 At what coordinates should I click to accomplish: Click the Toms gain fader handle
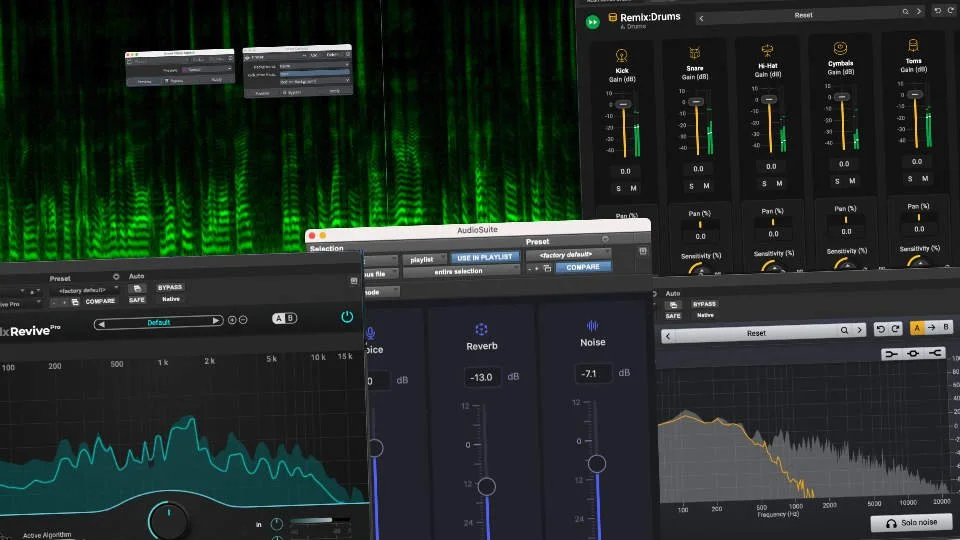915,95
